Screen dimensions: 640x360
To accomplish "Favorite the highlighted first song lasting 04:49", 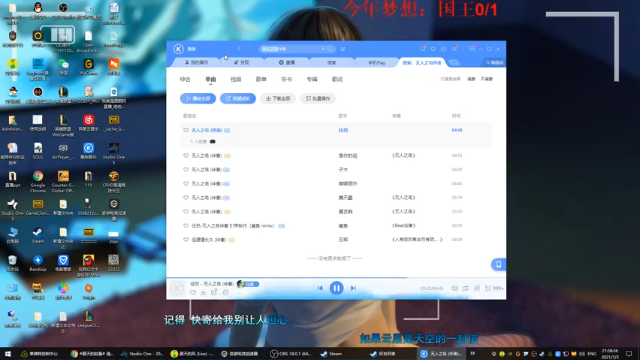I will pos(186,130).
